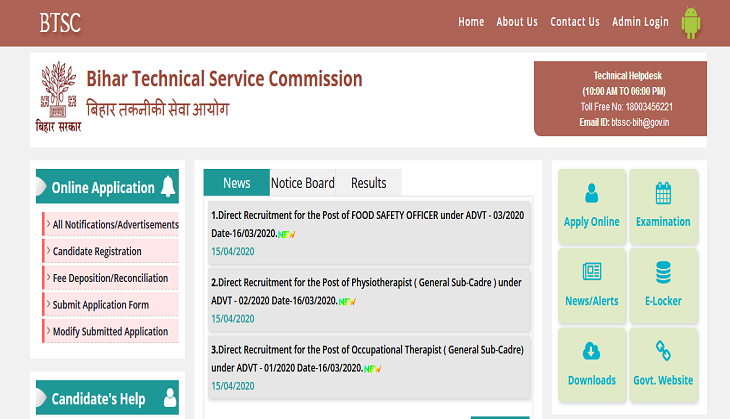The height and width of the screenshot is (419, 730).
Task: Click date 15/04/2020 under Physiotherapist news
Action: click(x=233, y=318)
